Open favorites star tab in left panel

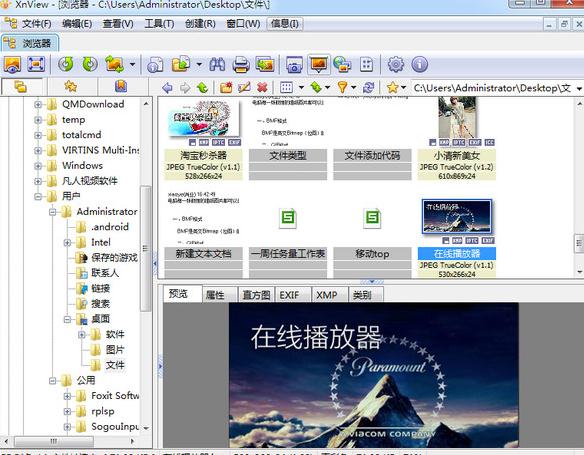pyautogui.click(x=70, y=86)
